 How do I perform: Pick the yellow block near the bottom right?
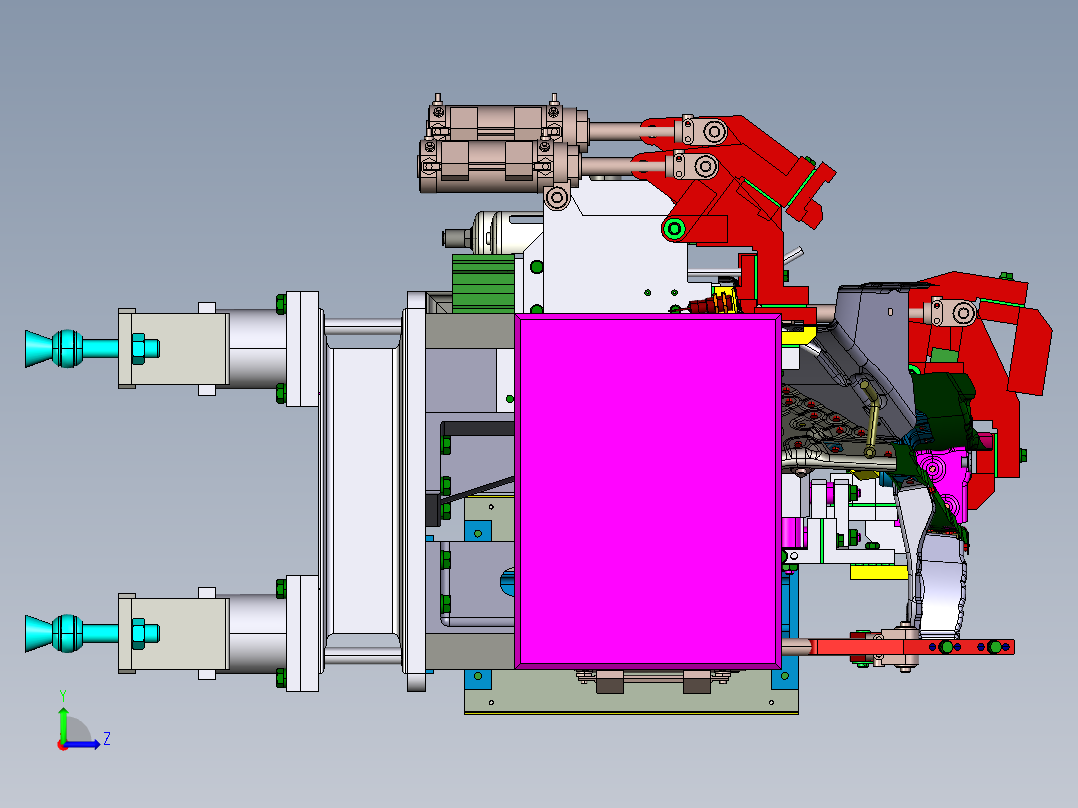[x=878, y=572]
